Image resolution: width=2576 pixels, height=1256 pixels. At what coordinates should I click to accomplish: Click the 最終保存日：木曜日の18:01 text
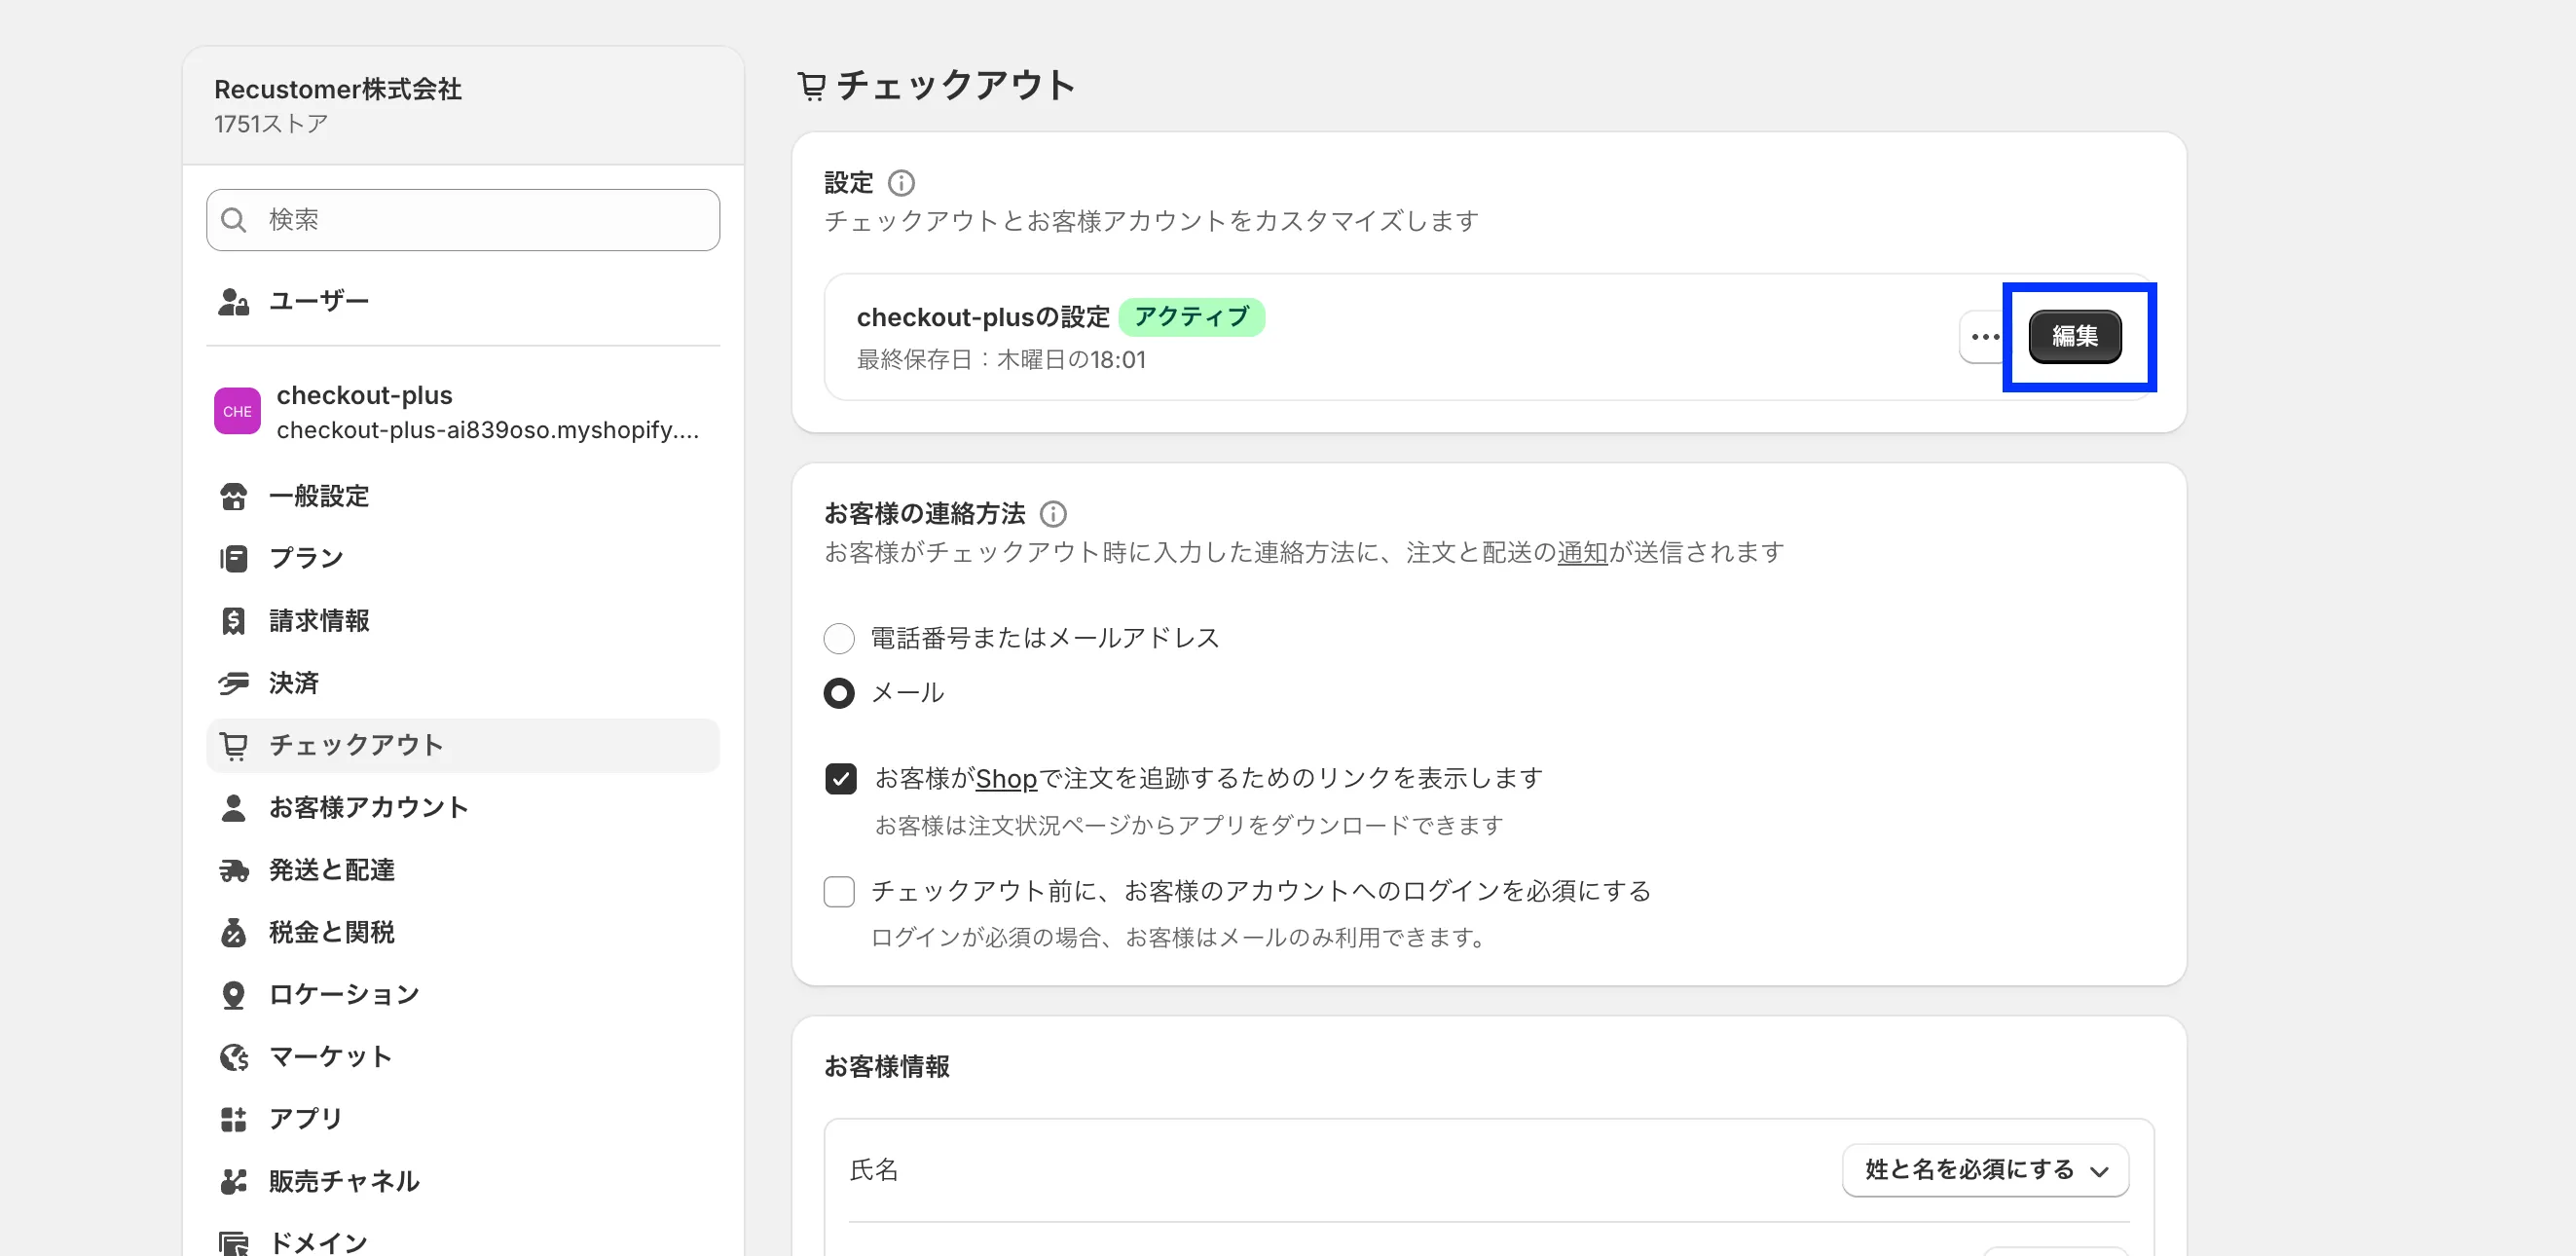[x=1001, y=360]
